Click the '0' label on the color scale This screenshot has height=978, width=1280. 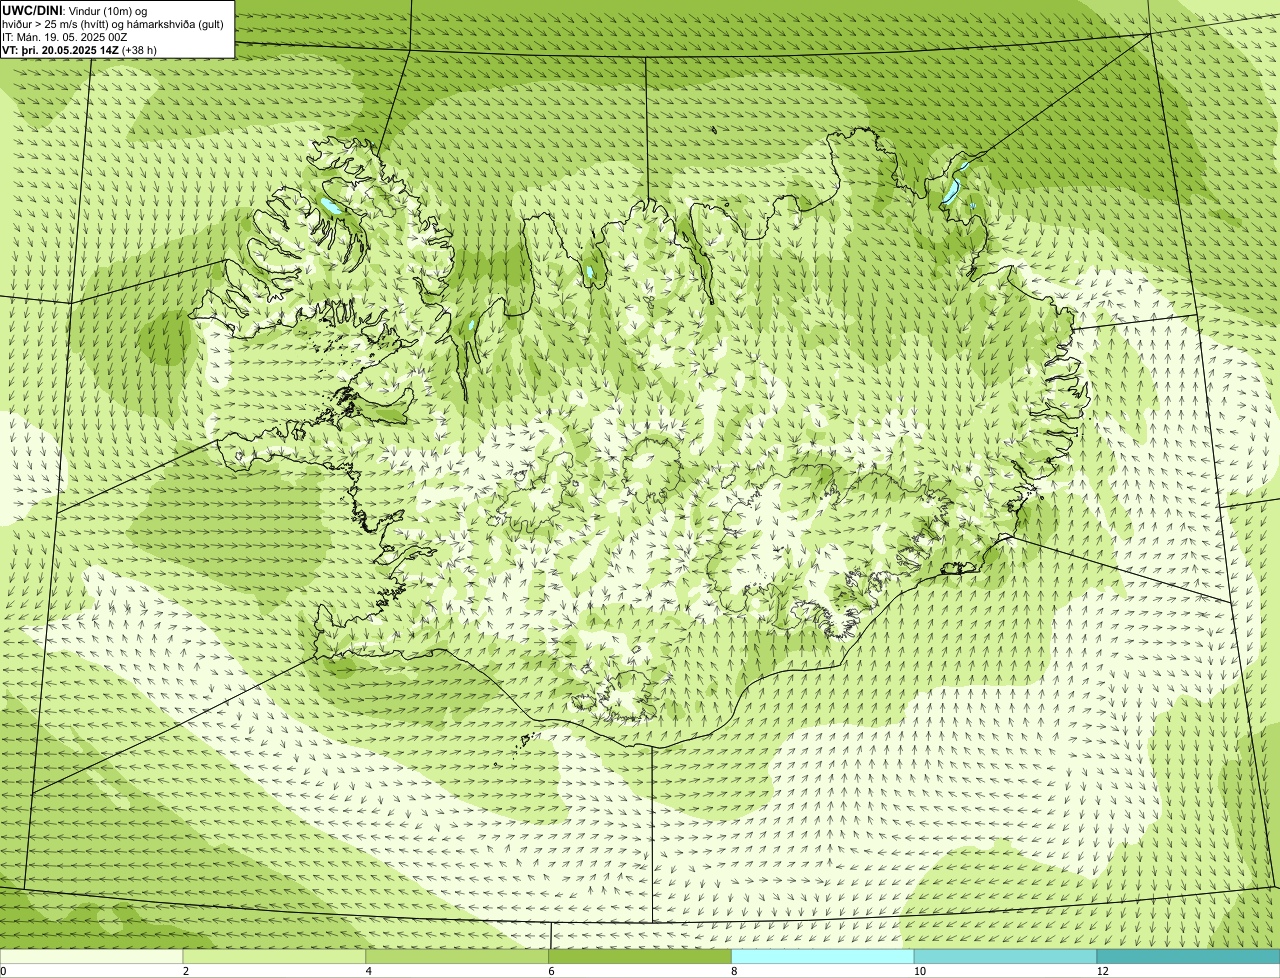tap(3, 971)
